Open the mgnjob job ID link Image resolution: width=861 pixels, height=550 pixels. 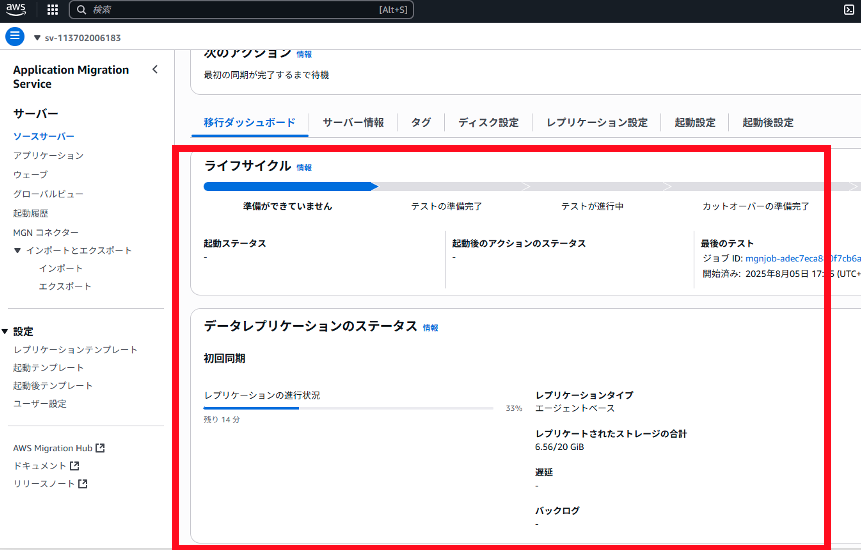click(x=803, y=259)
